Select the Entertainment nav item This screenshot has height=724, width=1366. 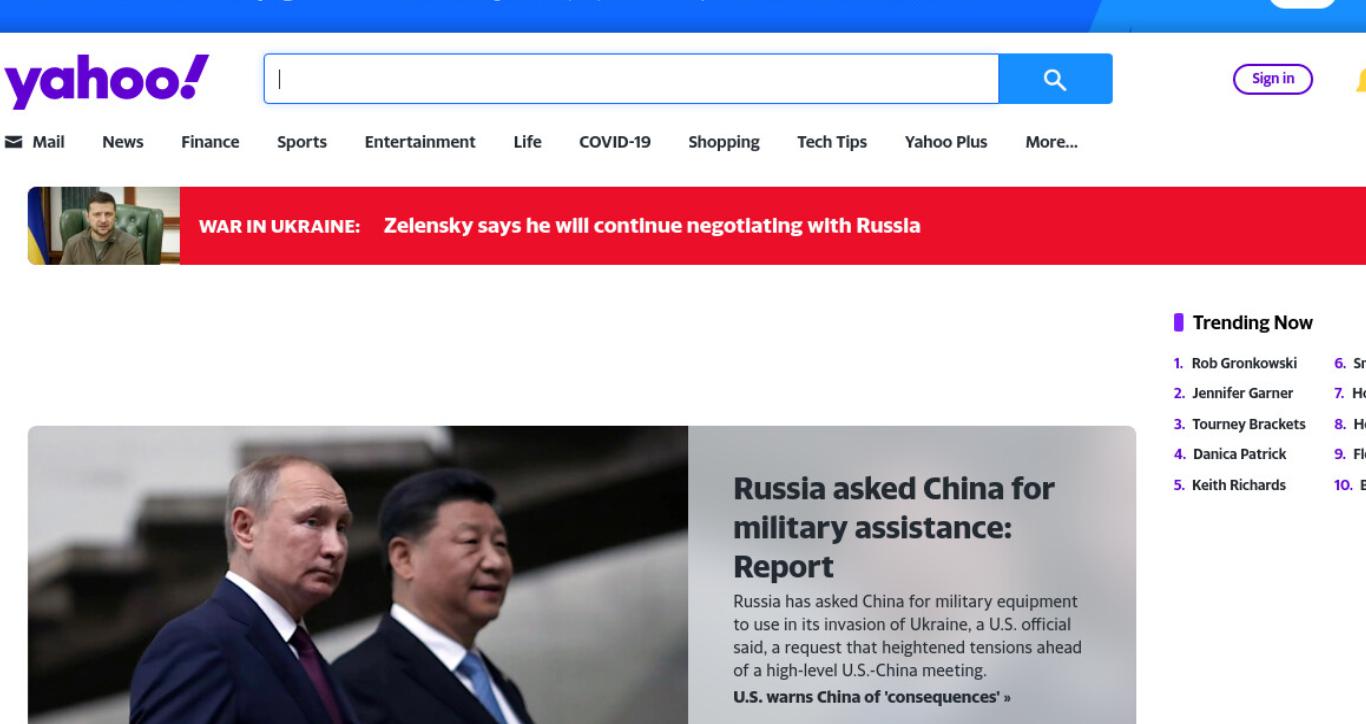point(420,142)
